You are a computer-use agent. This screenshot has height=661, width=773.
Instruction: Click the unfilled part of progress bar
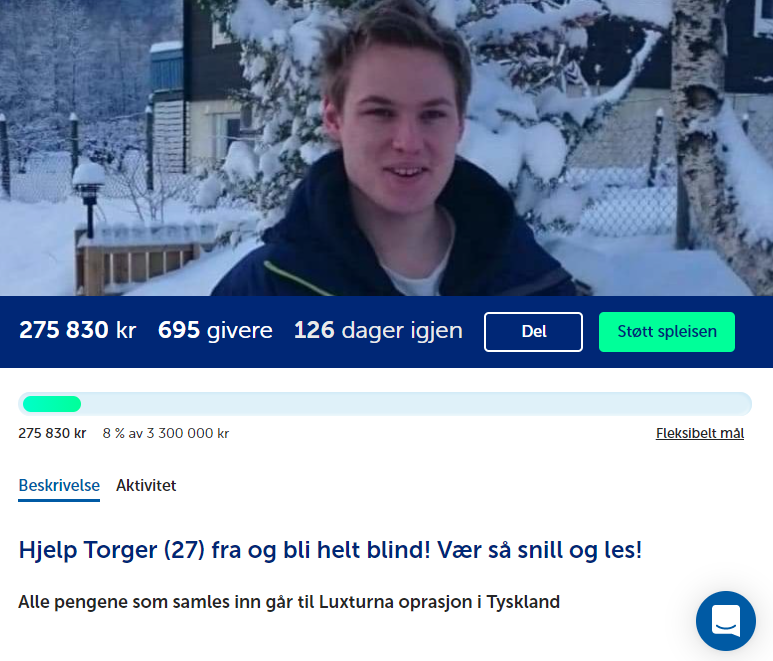416,404
